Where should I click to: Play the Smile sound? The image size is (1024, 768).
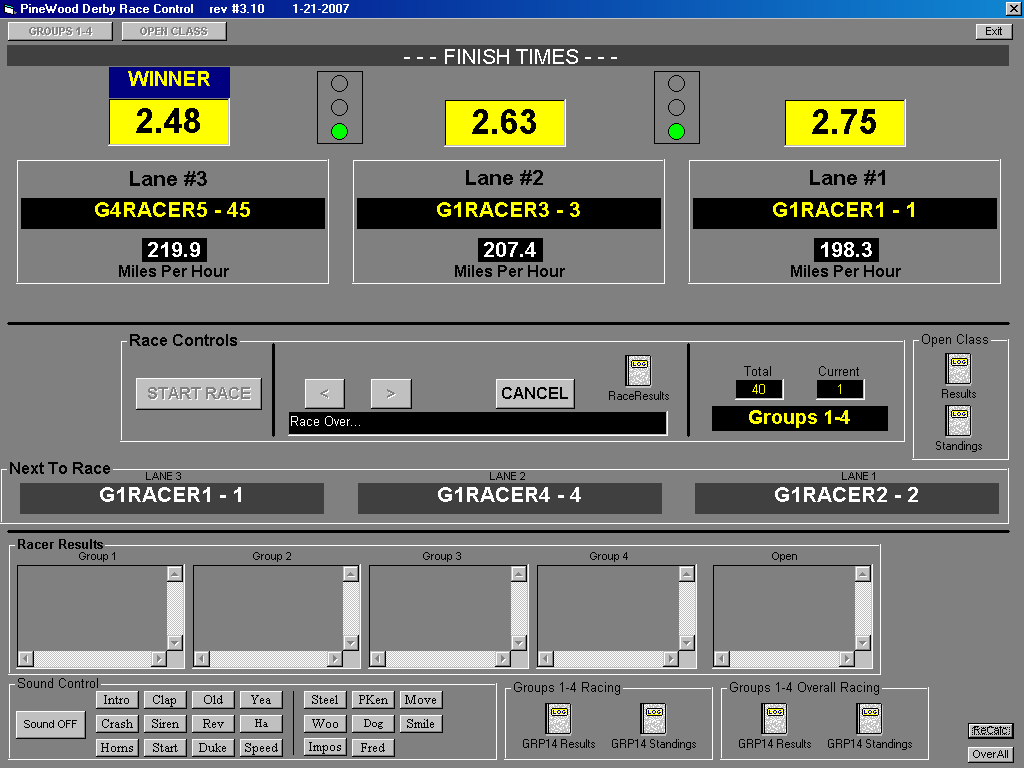(x=421, y=724)
